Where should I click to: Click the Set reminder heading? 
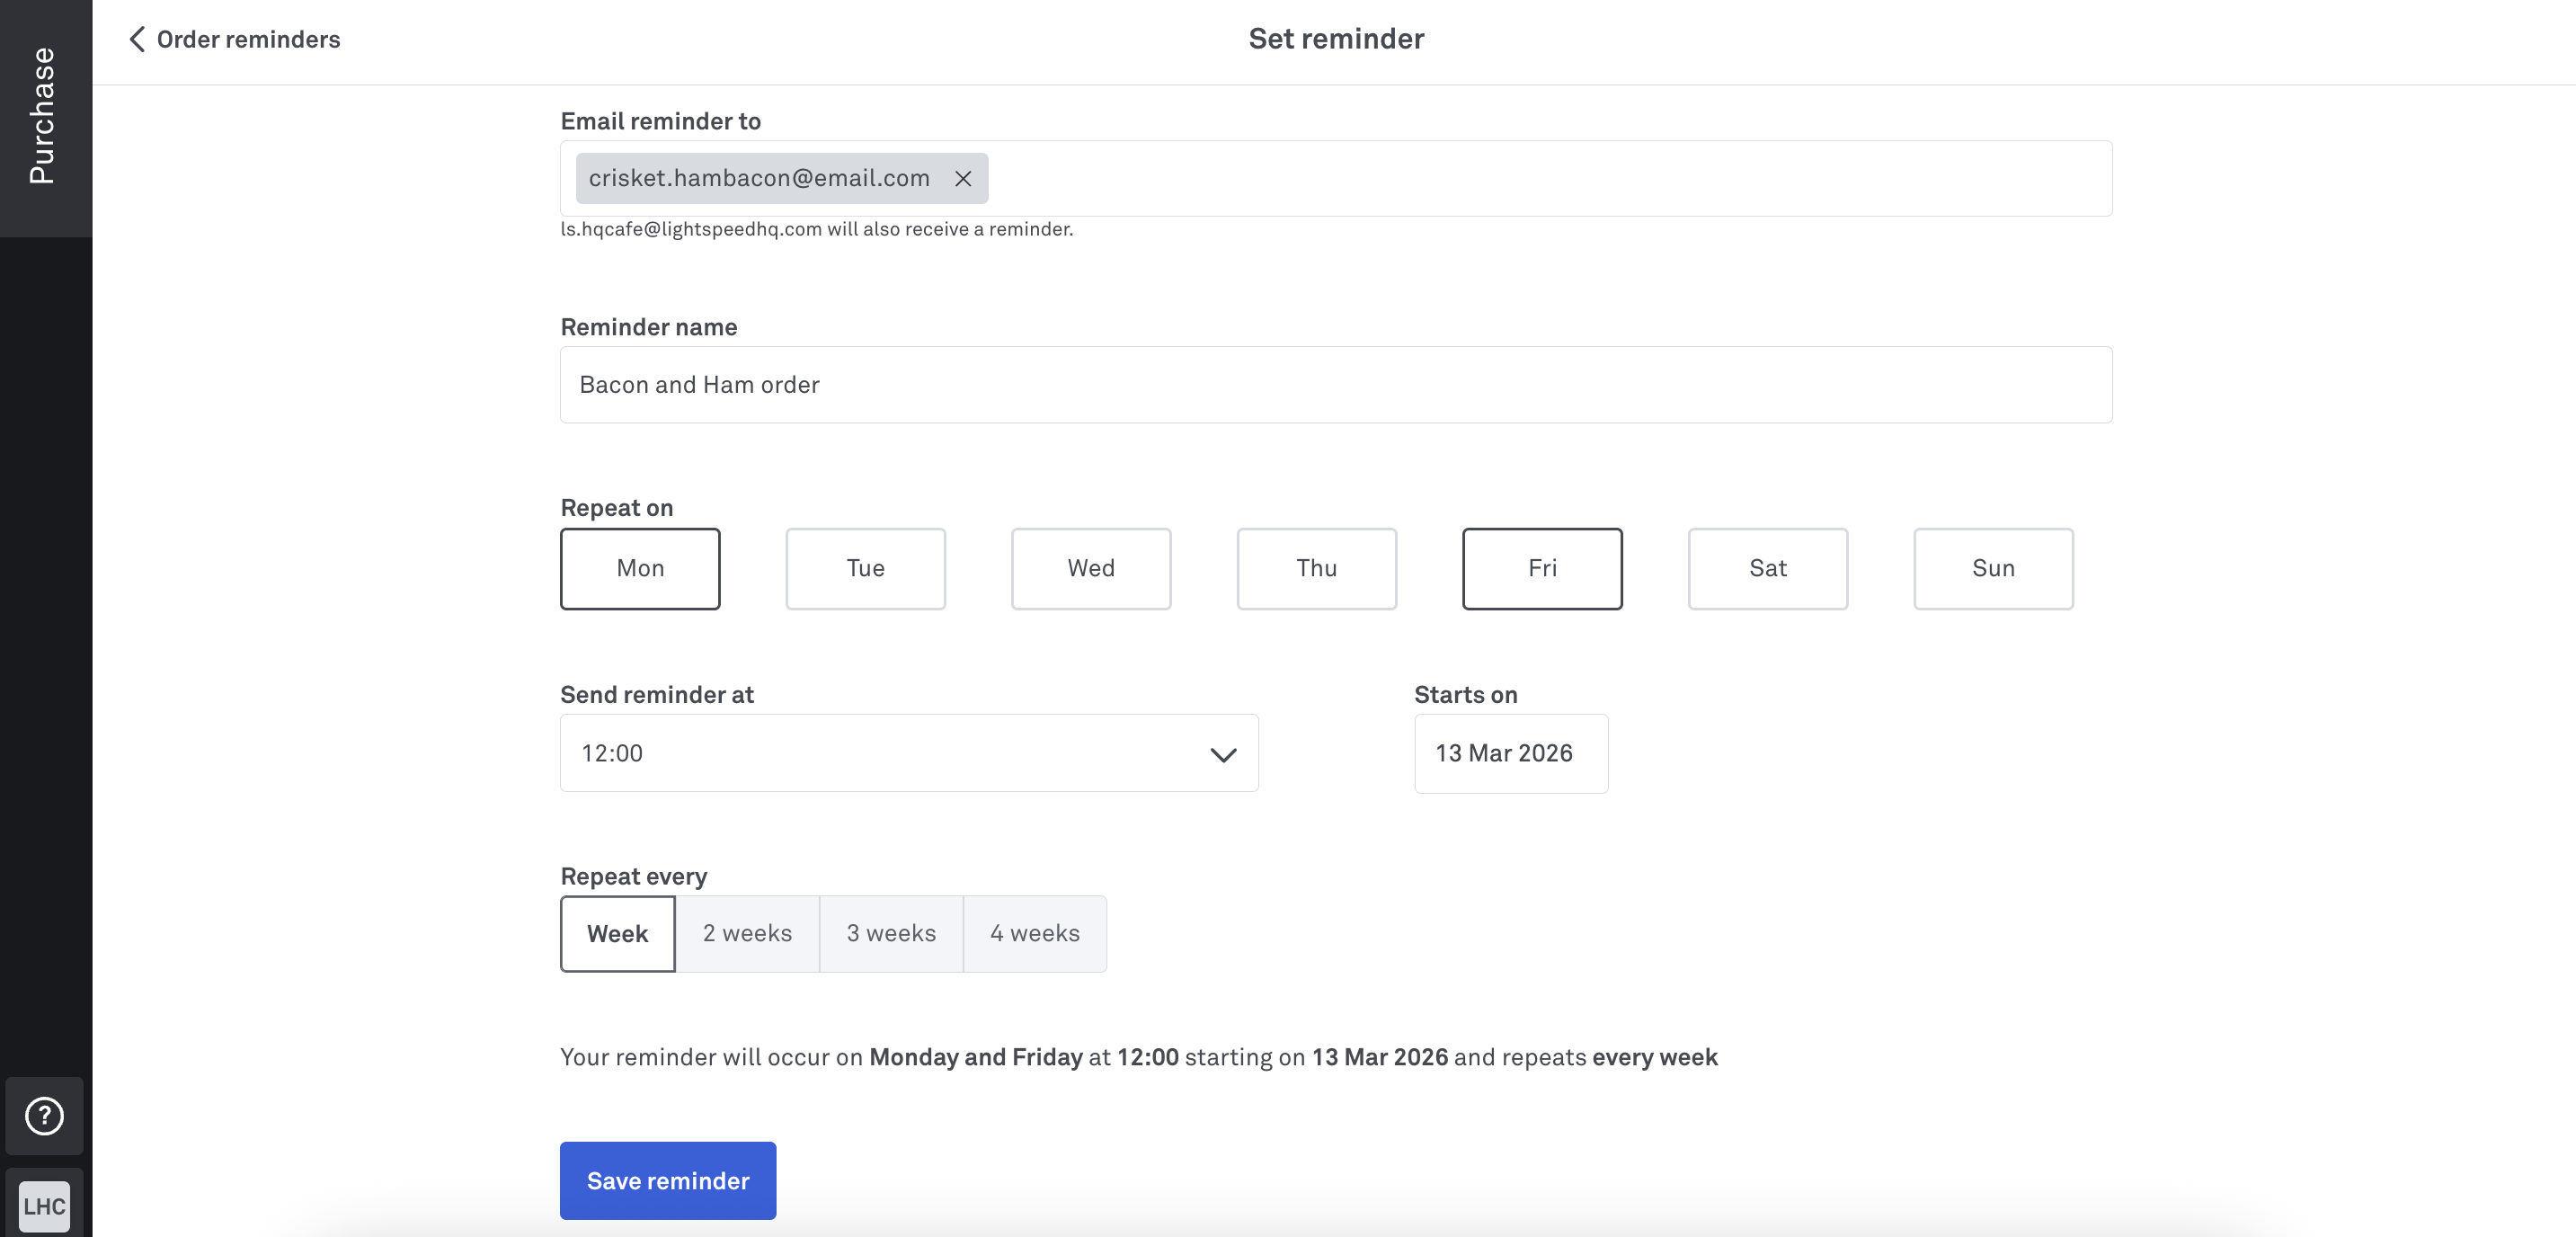point(1336,39)
